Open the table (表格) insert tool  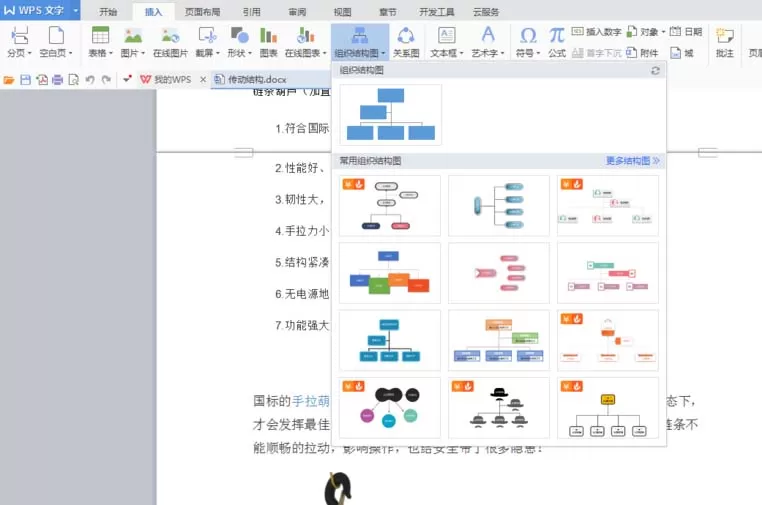[100, 42]
